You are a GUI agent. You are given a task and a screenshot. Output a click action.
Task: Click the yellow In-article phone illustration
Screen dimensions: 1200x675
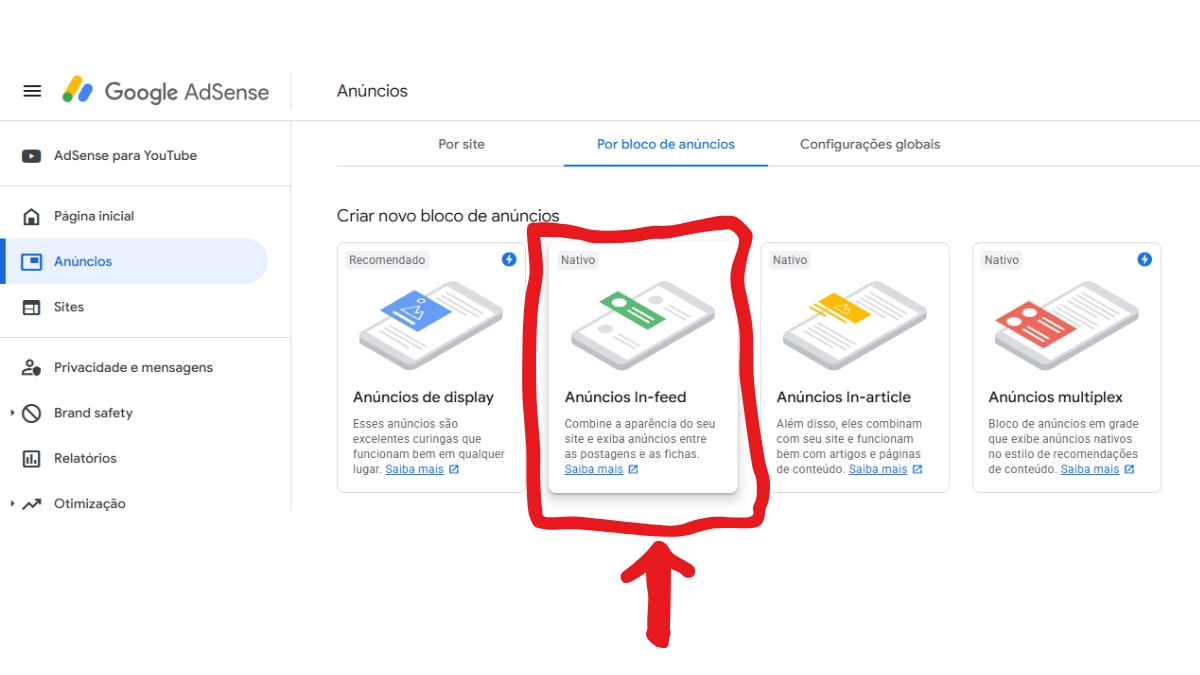point(855,325)
